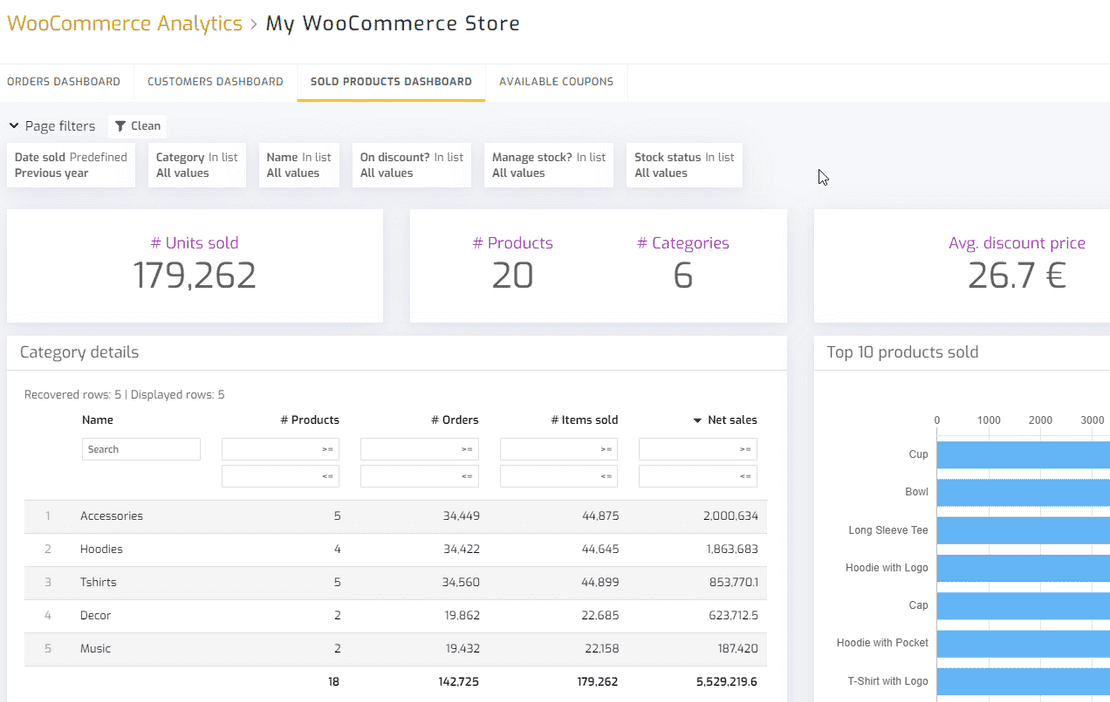Click the Bowl bar in chart

pyautogui.click(x=1023, y=493)
